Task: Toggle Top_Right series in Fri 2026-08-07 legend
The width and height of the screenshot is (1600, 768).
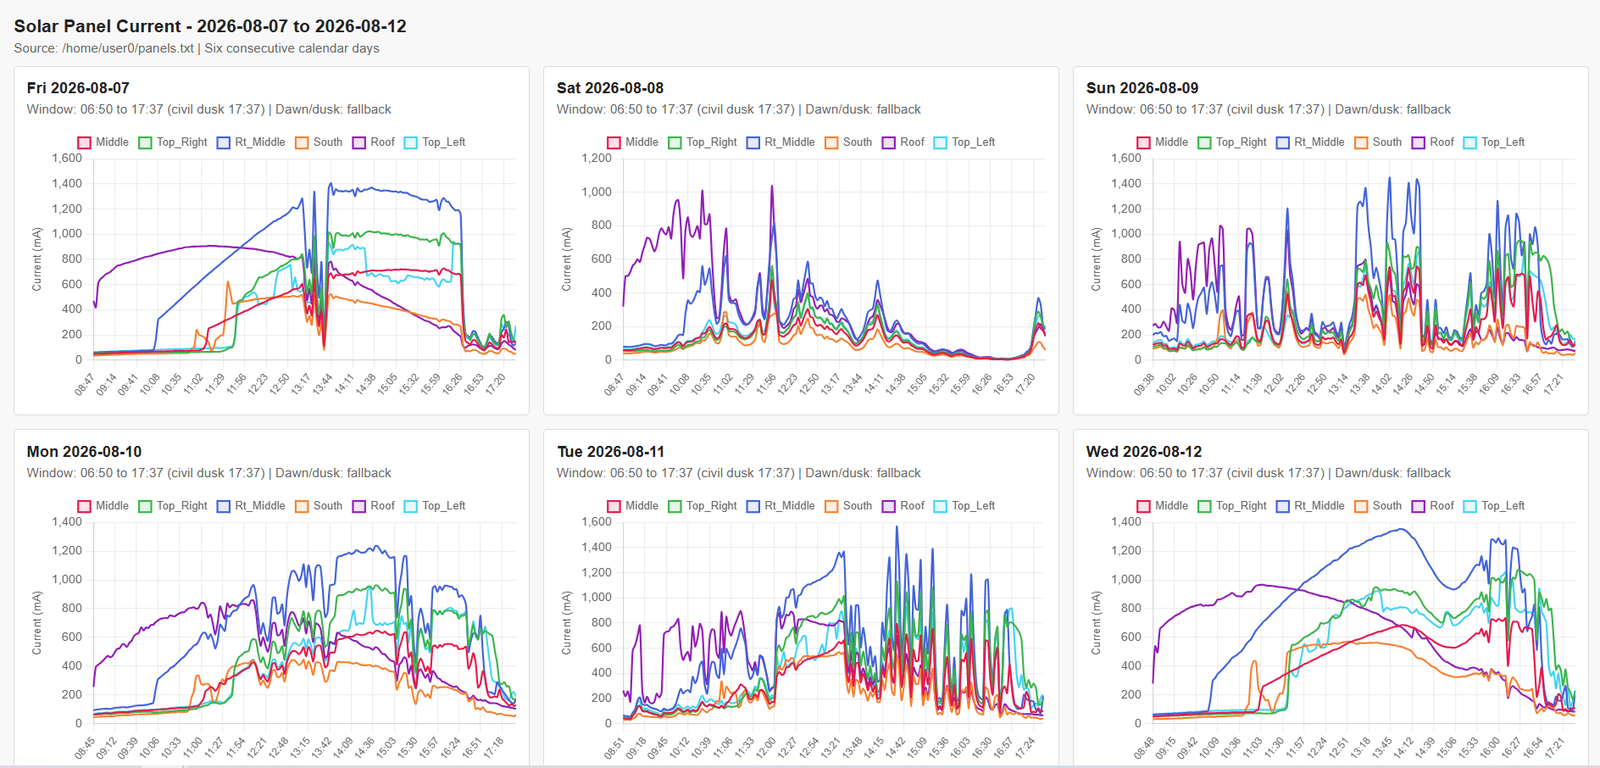Action: pos(172,142)
